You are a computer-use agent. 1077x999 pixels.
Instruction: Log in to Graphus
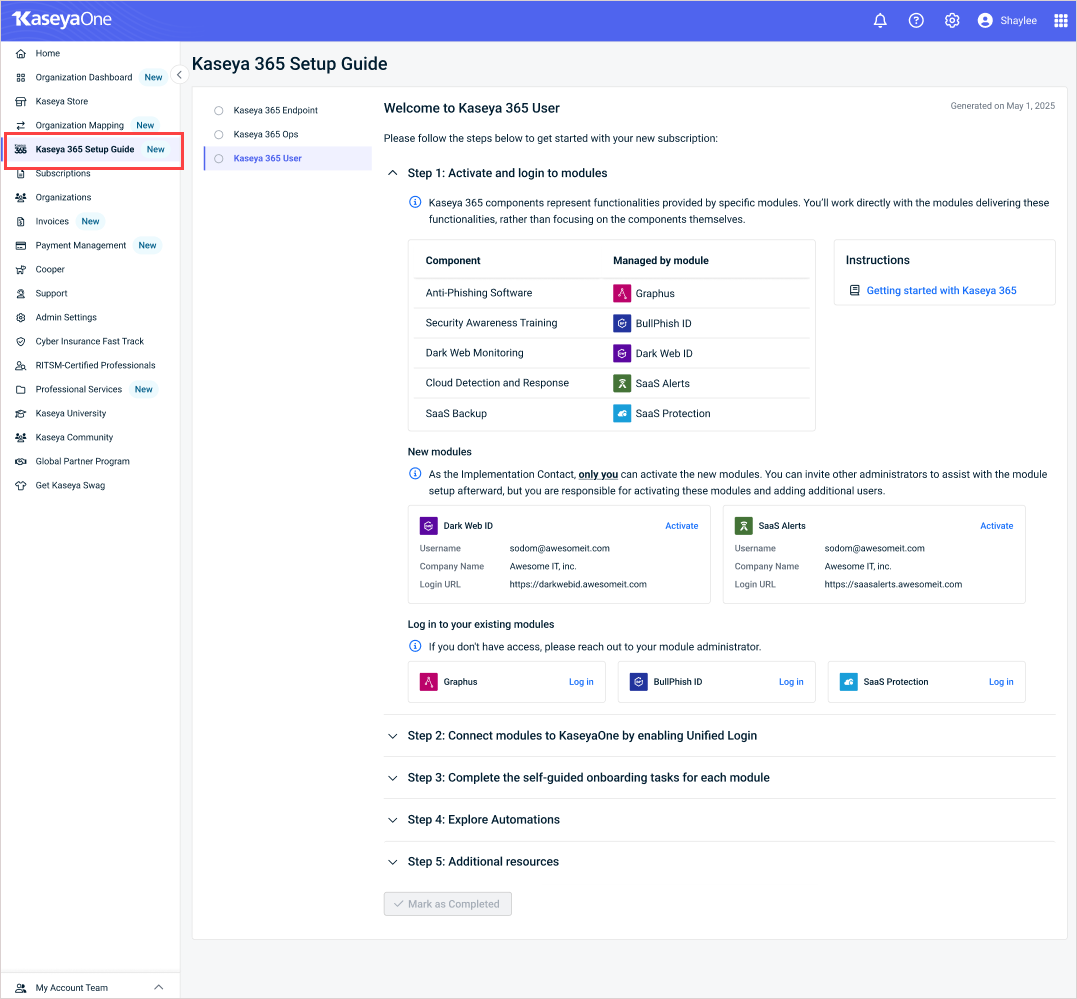[x=581, y=682]
